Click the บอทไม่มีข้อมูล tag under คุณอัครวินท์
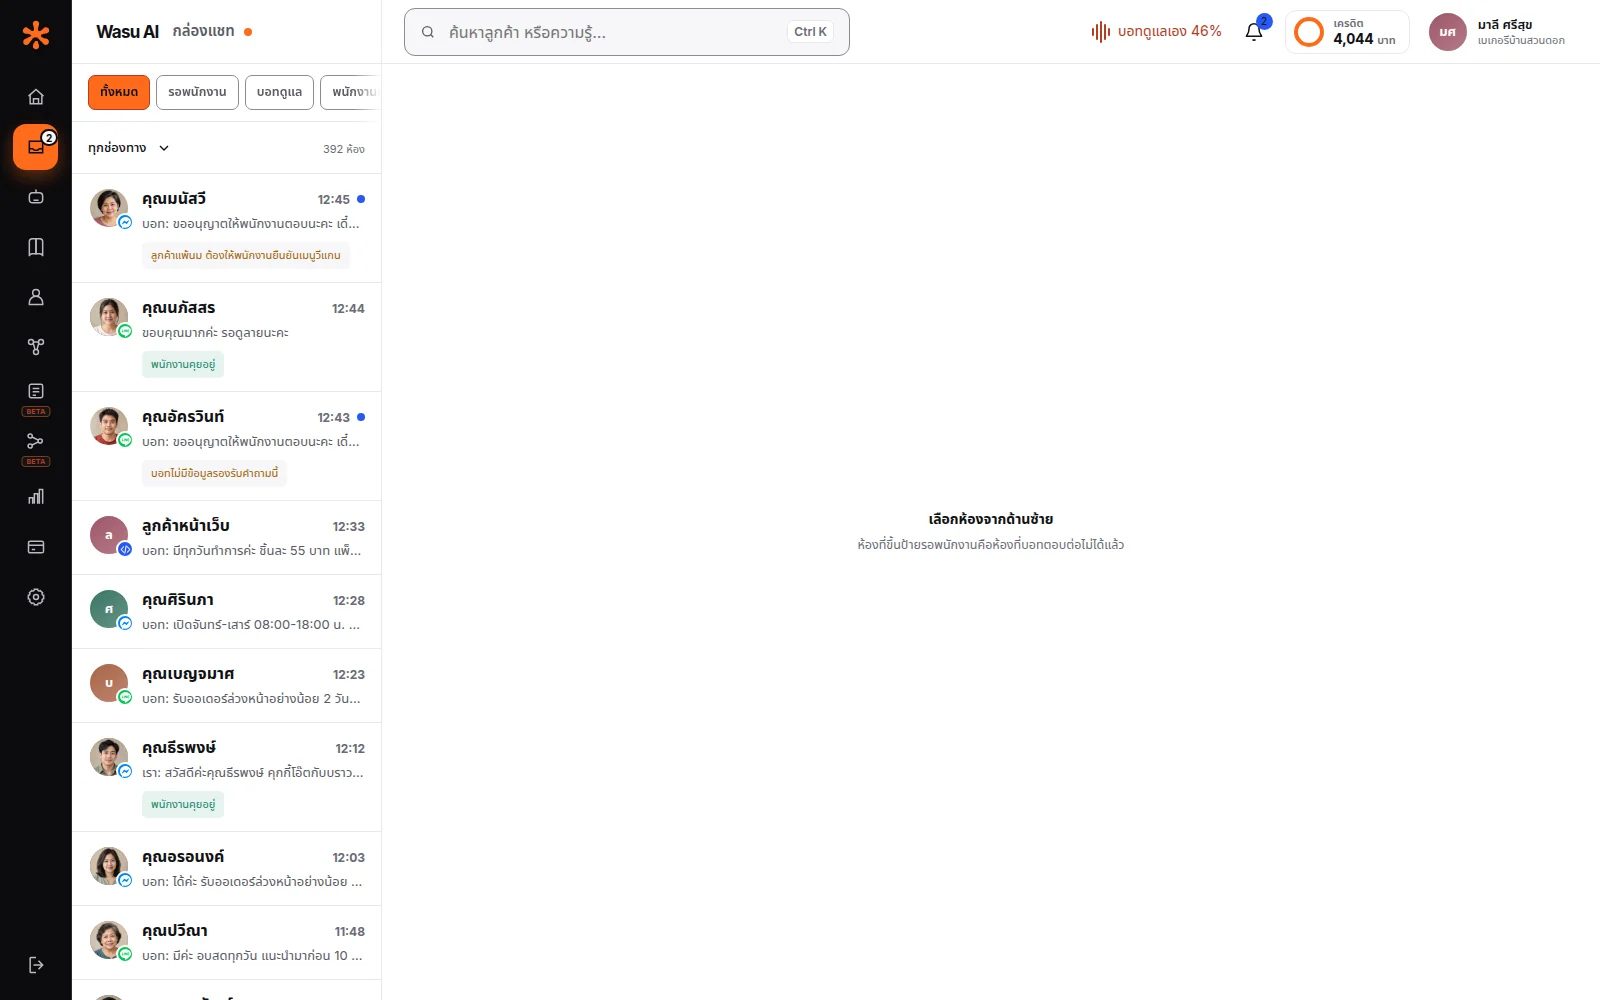1600x1000 pixels. 214,473
